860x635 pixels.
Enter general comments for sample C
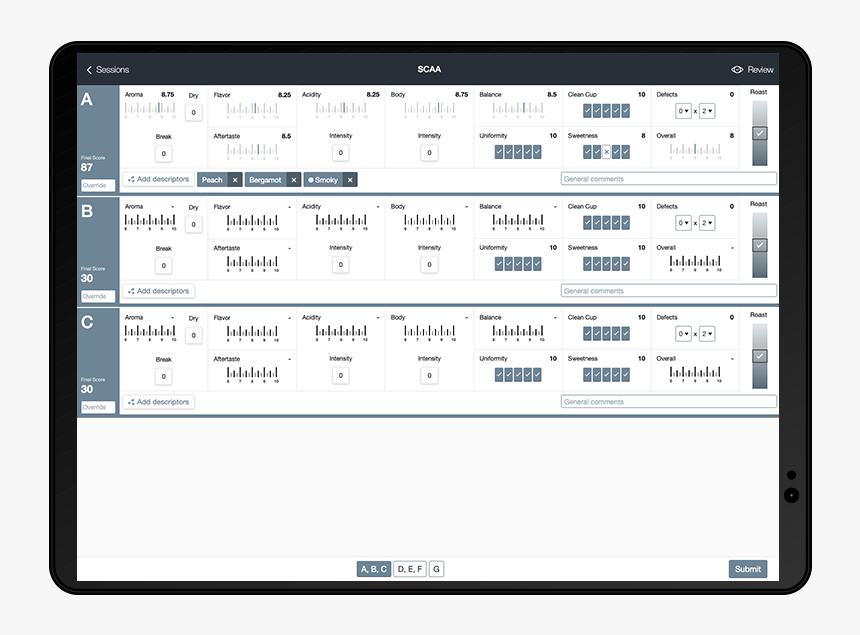[669, 401]
